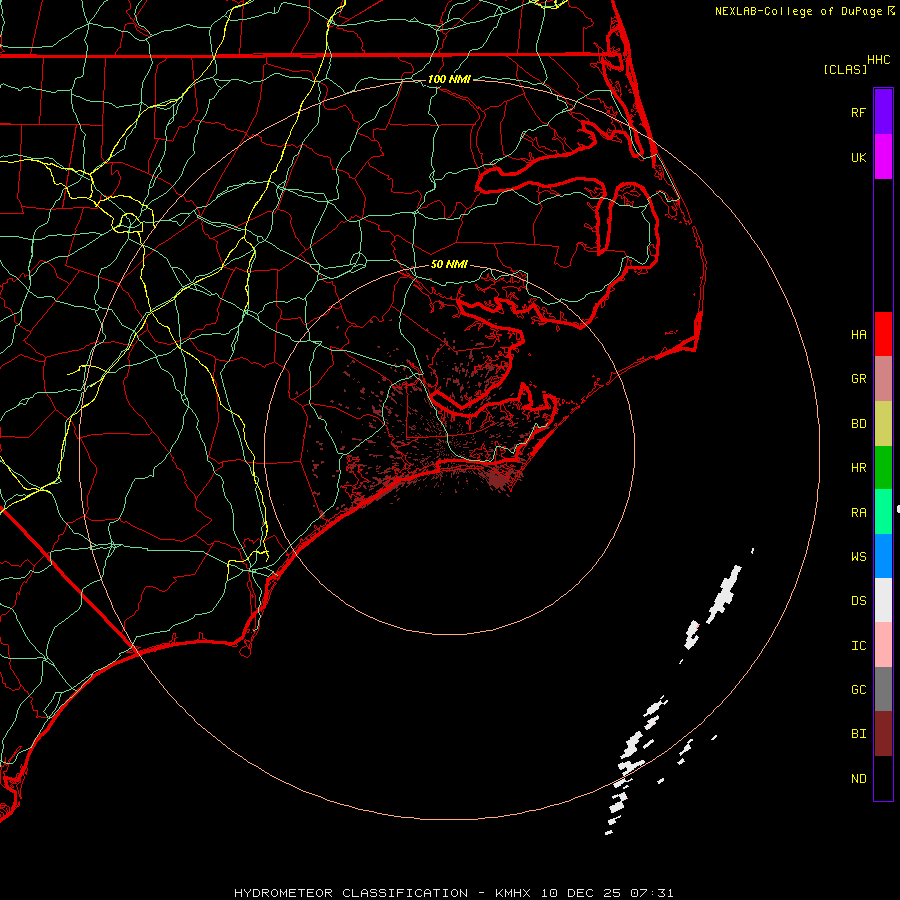Click the 'RF' legend label
Screen dimensions: 900x900
tap(858, 112)
